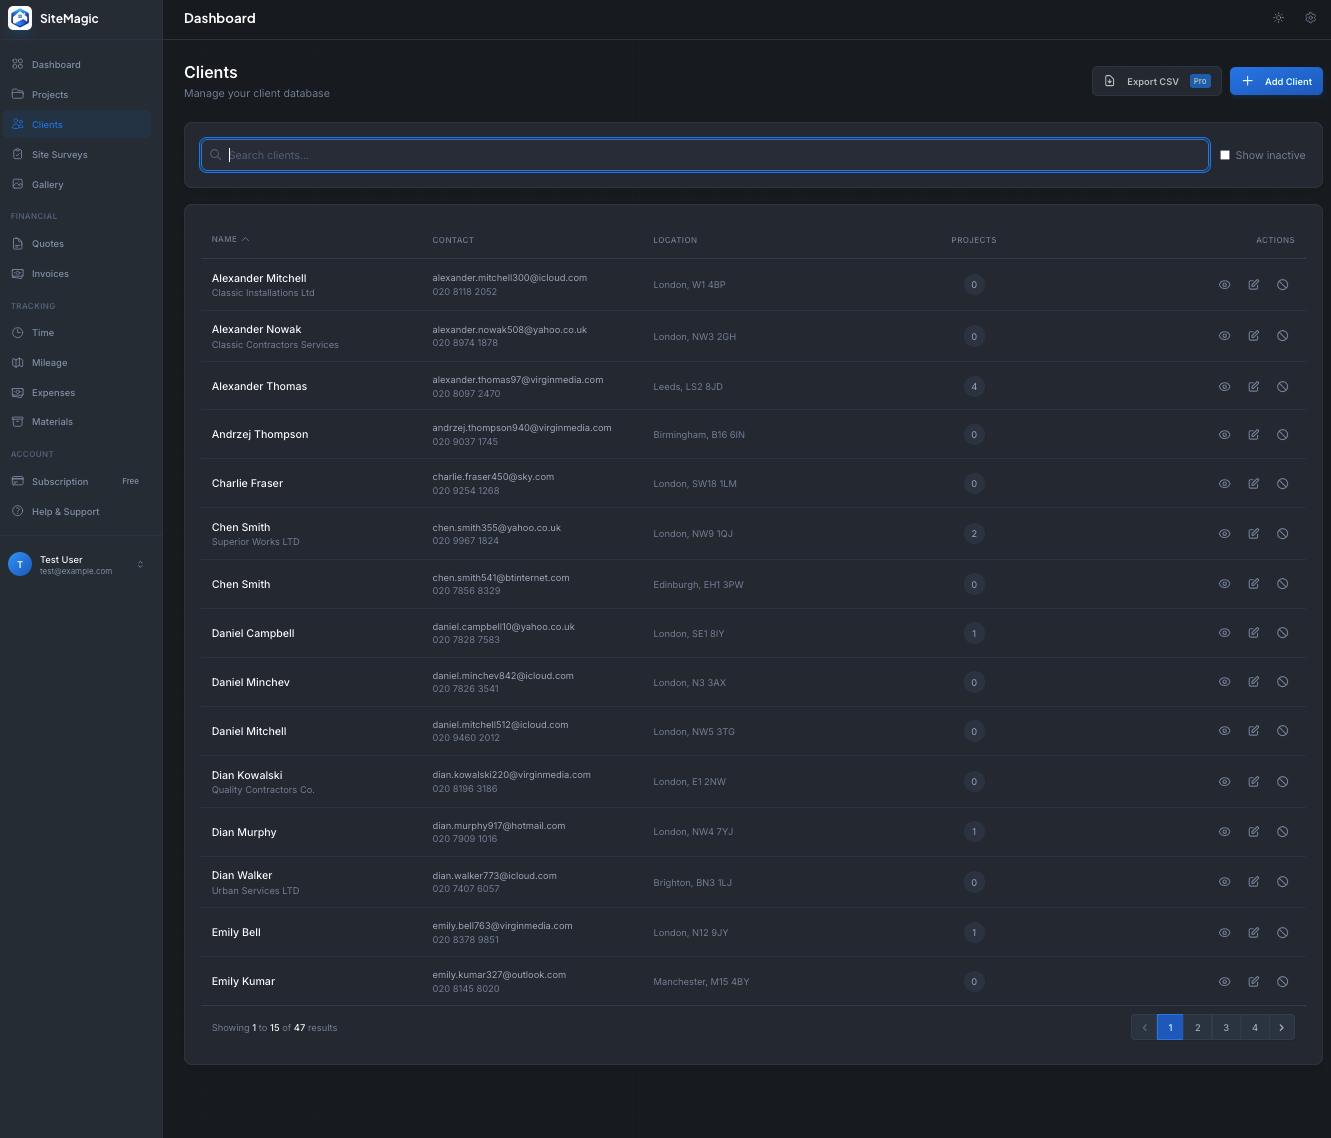Toggle the Name column sort order
Viewport: 1331px width, 1138px height.
point(229,239)
